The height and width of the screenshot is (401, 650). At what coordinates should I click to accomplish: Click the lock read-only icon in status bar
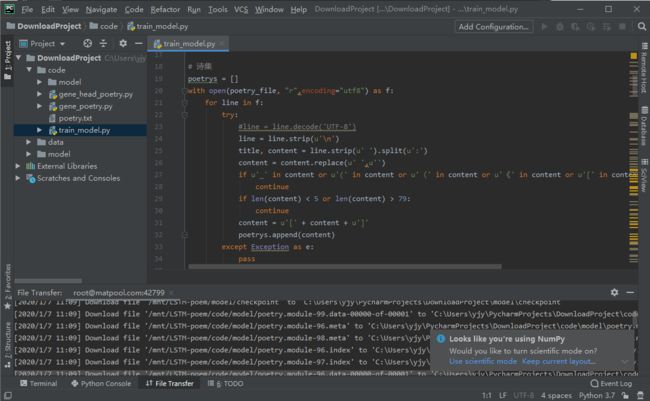[625, 396]
